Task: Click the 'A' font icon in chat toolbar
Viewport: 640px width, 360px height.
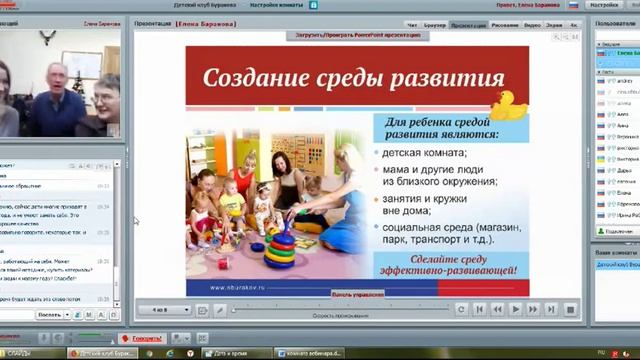Action: point(101,315)
